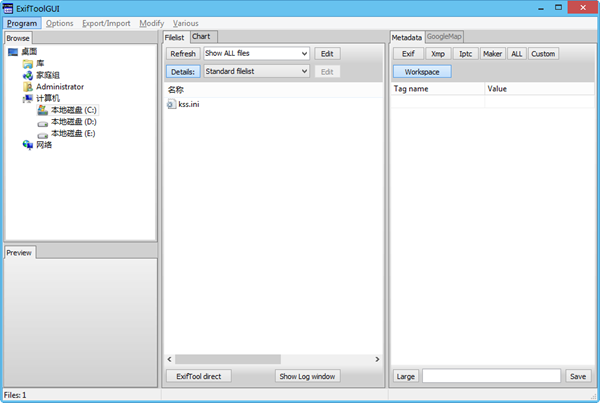600x403 pixels.
Task: Click the Libraries folder icon in tree
Action: pyautogui.click(x=28, y=64)
